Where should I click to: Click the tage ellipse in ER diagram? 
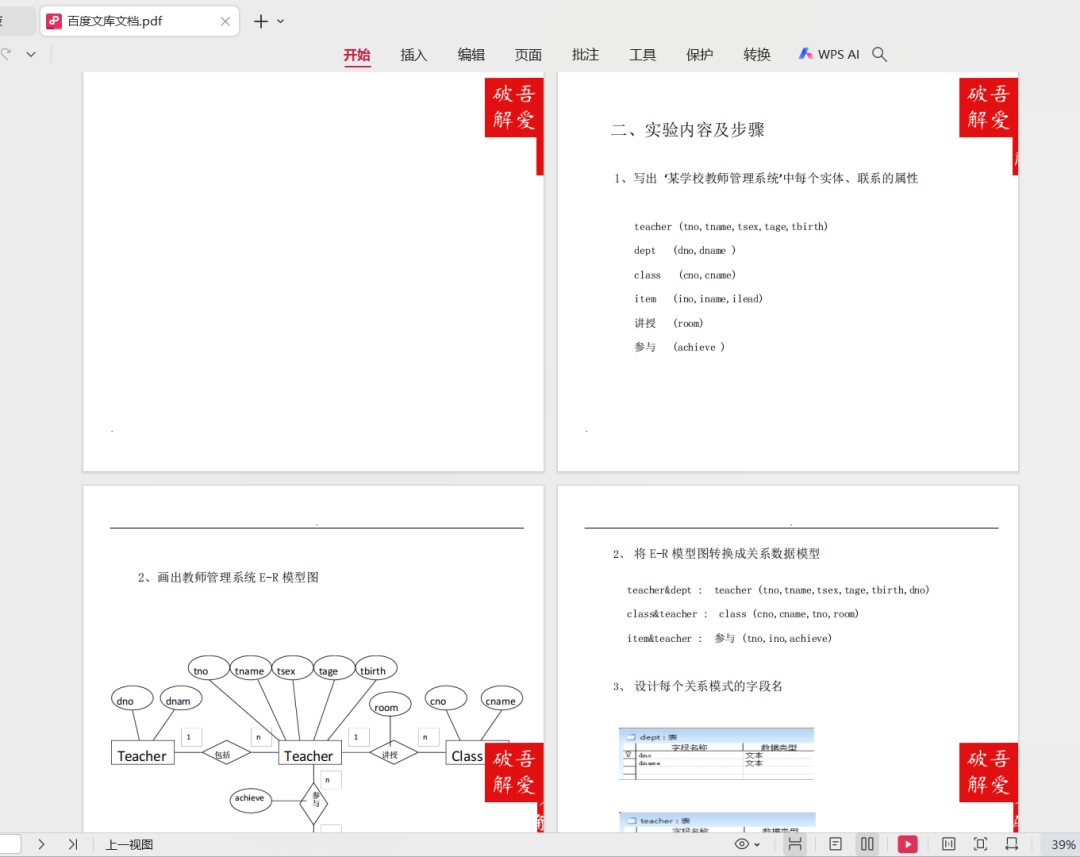(x=334, y=668)
